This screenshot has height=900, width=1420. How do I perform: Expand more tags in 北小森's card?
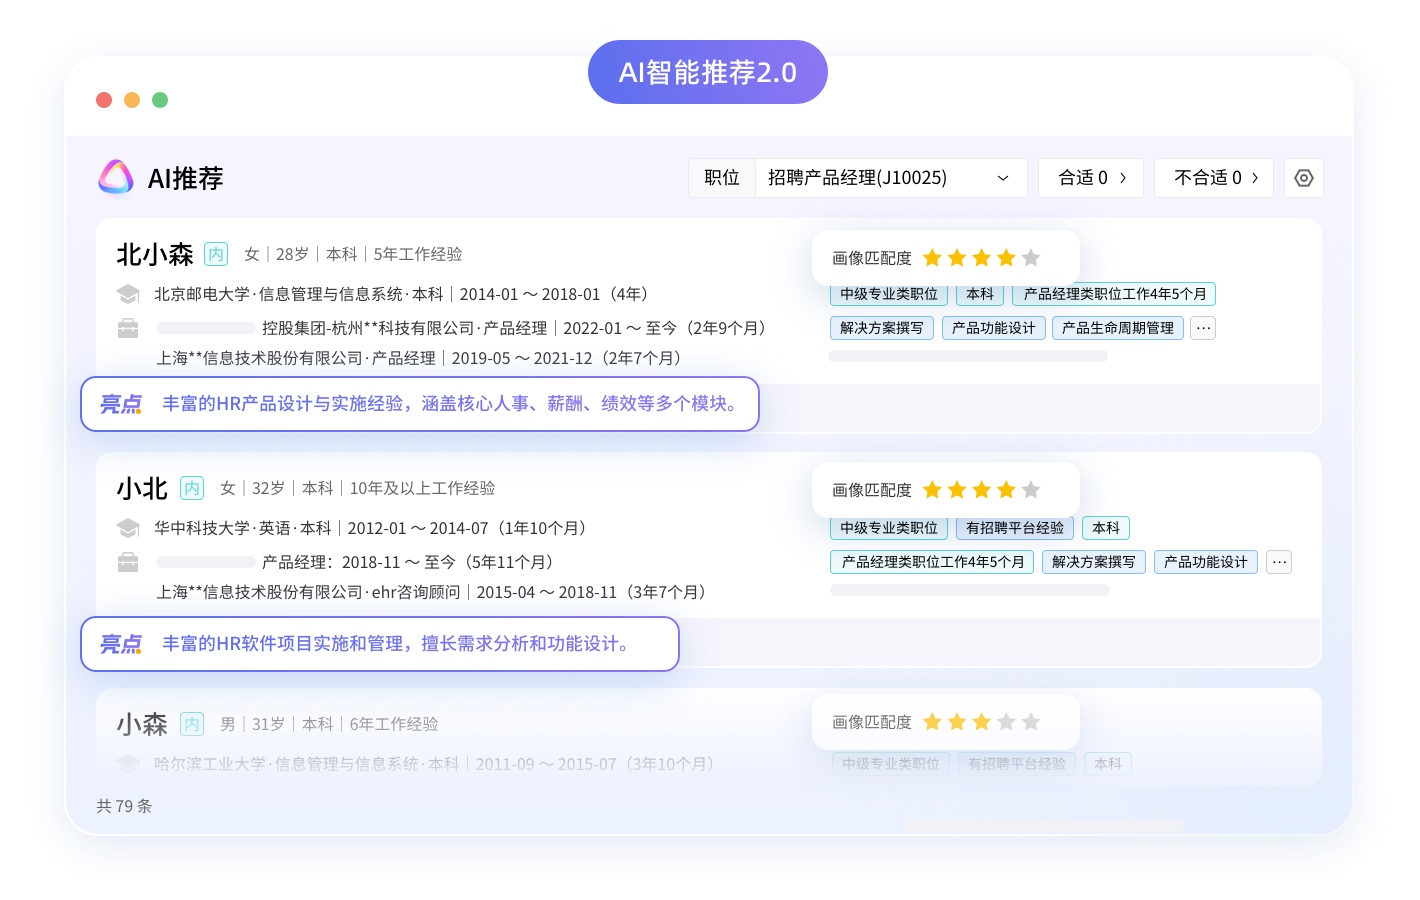(x=1203, y=328)
